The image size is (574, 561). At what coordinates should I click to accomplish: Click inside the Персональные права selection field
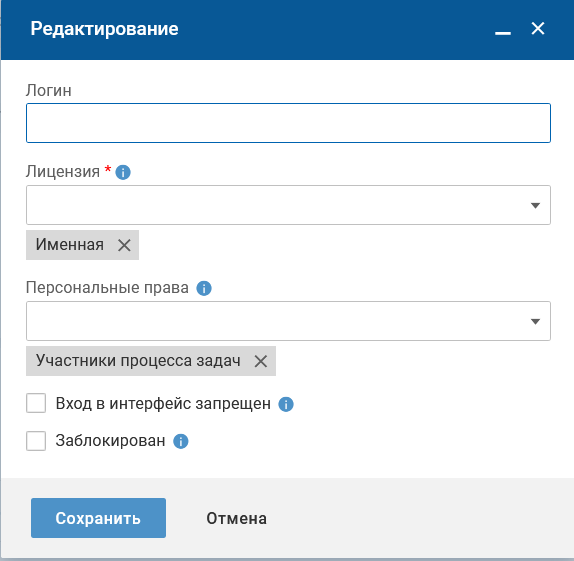click(x=288, y=321)
